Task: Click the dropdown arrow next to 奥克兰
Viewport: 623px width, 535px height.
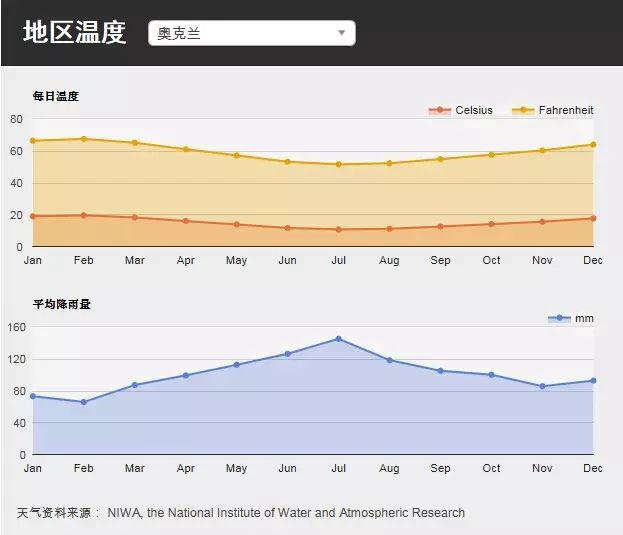Action: click(x=341, y=33)
